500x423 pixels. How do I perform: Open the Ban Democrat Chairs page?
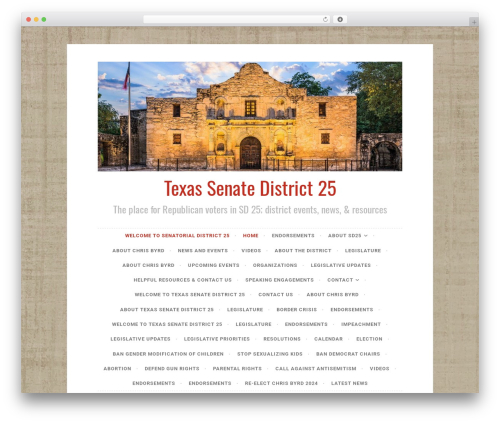pyautogui.click(x=348, y=354)
